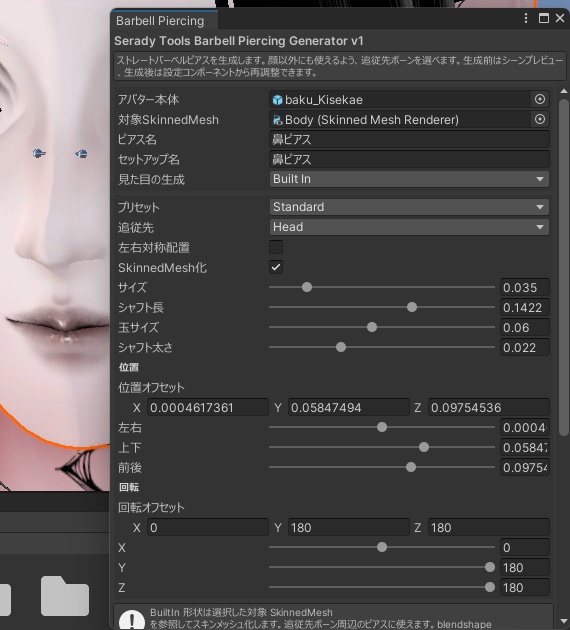Click the セットアップ名 text field

(409, 160)
